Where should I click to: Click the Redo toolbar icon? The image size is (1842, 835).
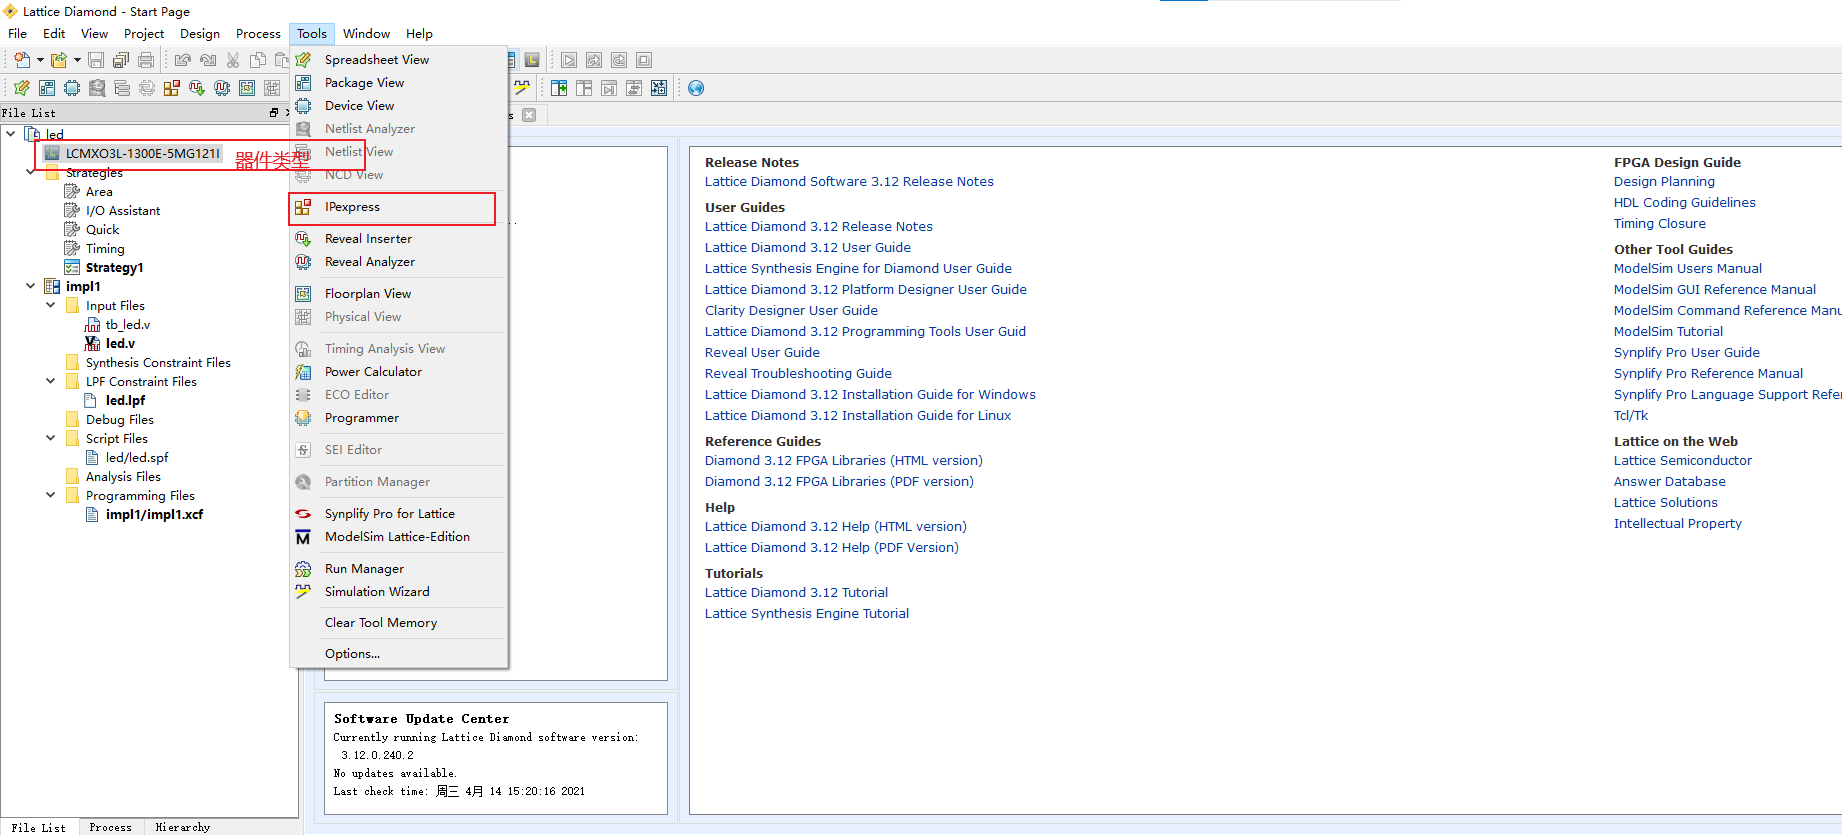pyautogui.click(x=208, y=60)
